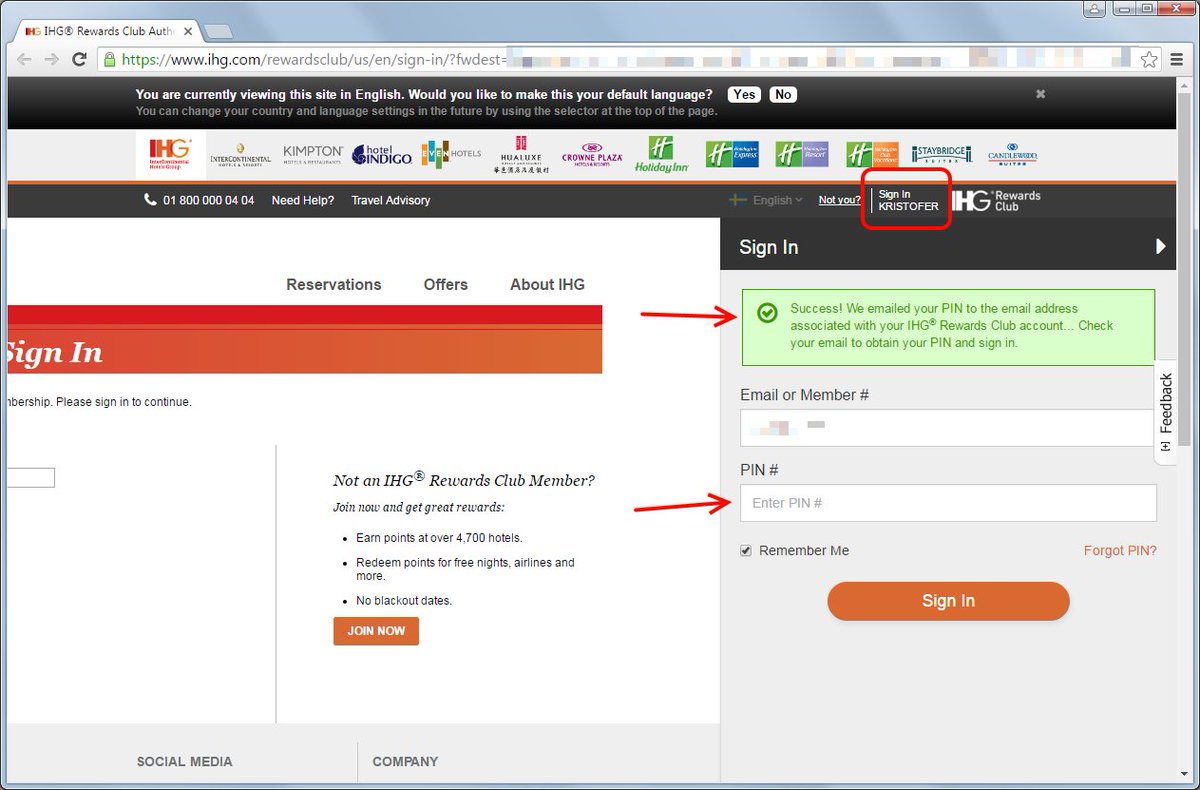Open the Offers menu

pyautogui.click(x=445, y=285)
